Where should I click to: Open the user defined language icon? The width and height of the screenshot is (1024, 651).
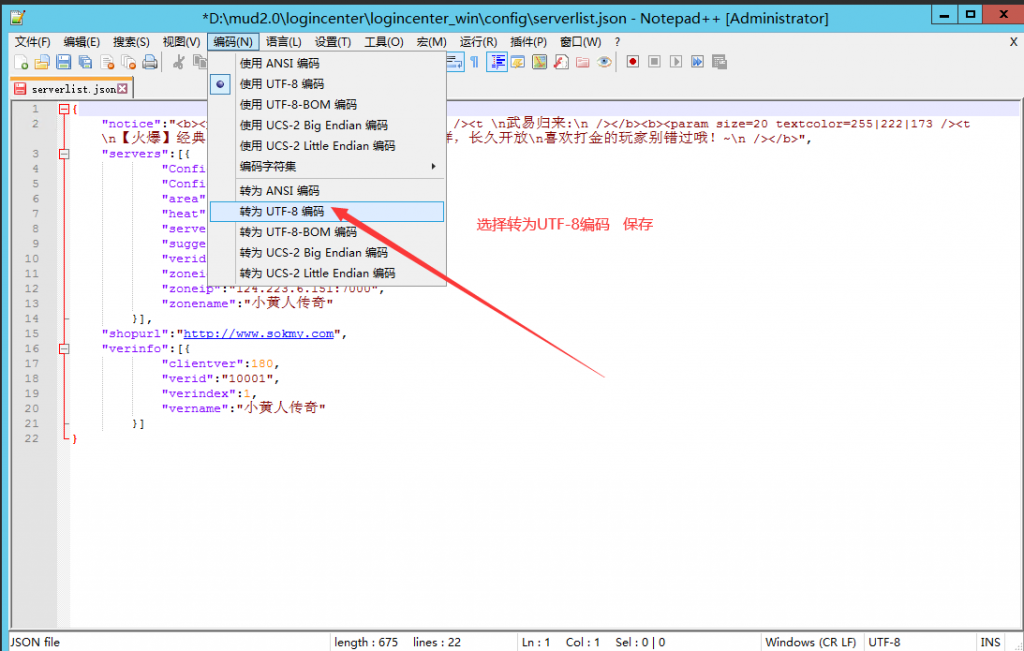(x=518, y=62)
